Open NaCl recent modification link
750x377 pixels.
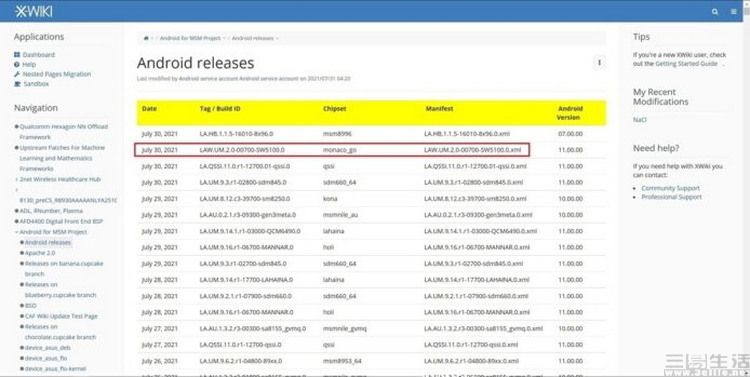(640, 120)
